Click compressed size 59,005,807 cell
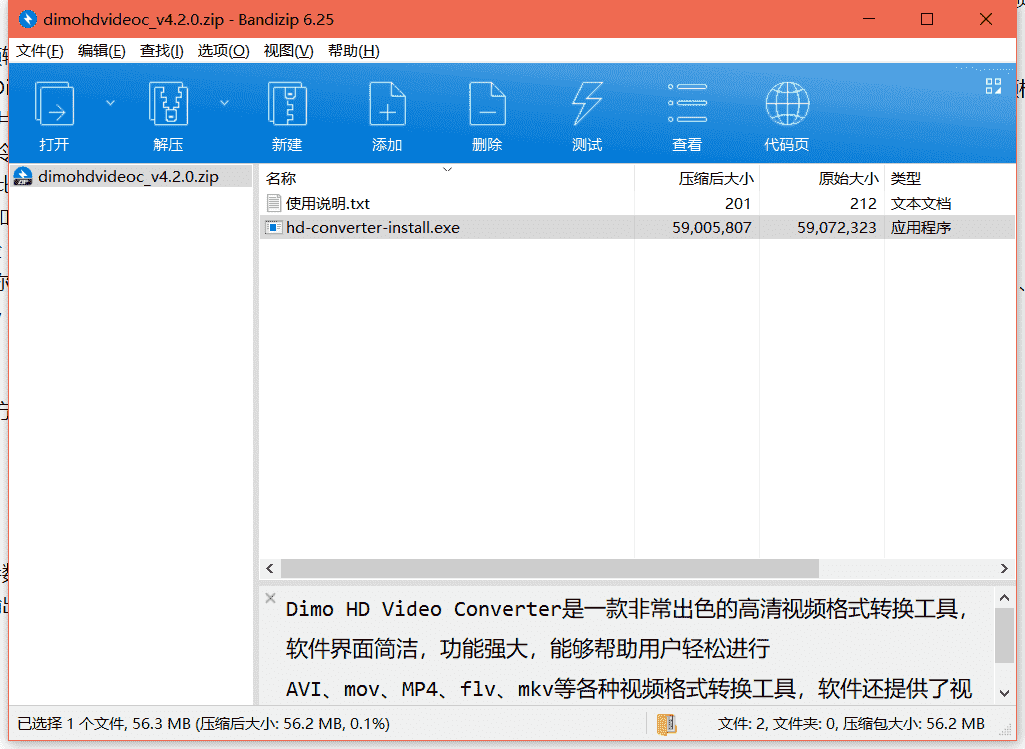 (712, 227)
